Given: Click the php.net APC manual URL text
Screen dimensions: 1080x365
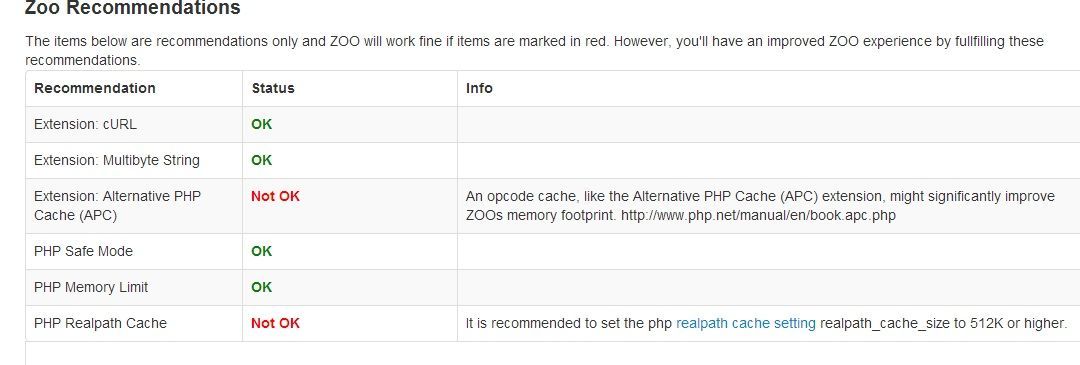Looking at the screenshot, I should coord(758,215).
